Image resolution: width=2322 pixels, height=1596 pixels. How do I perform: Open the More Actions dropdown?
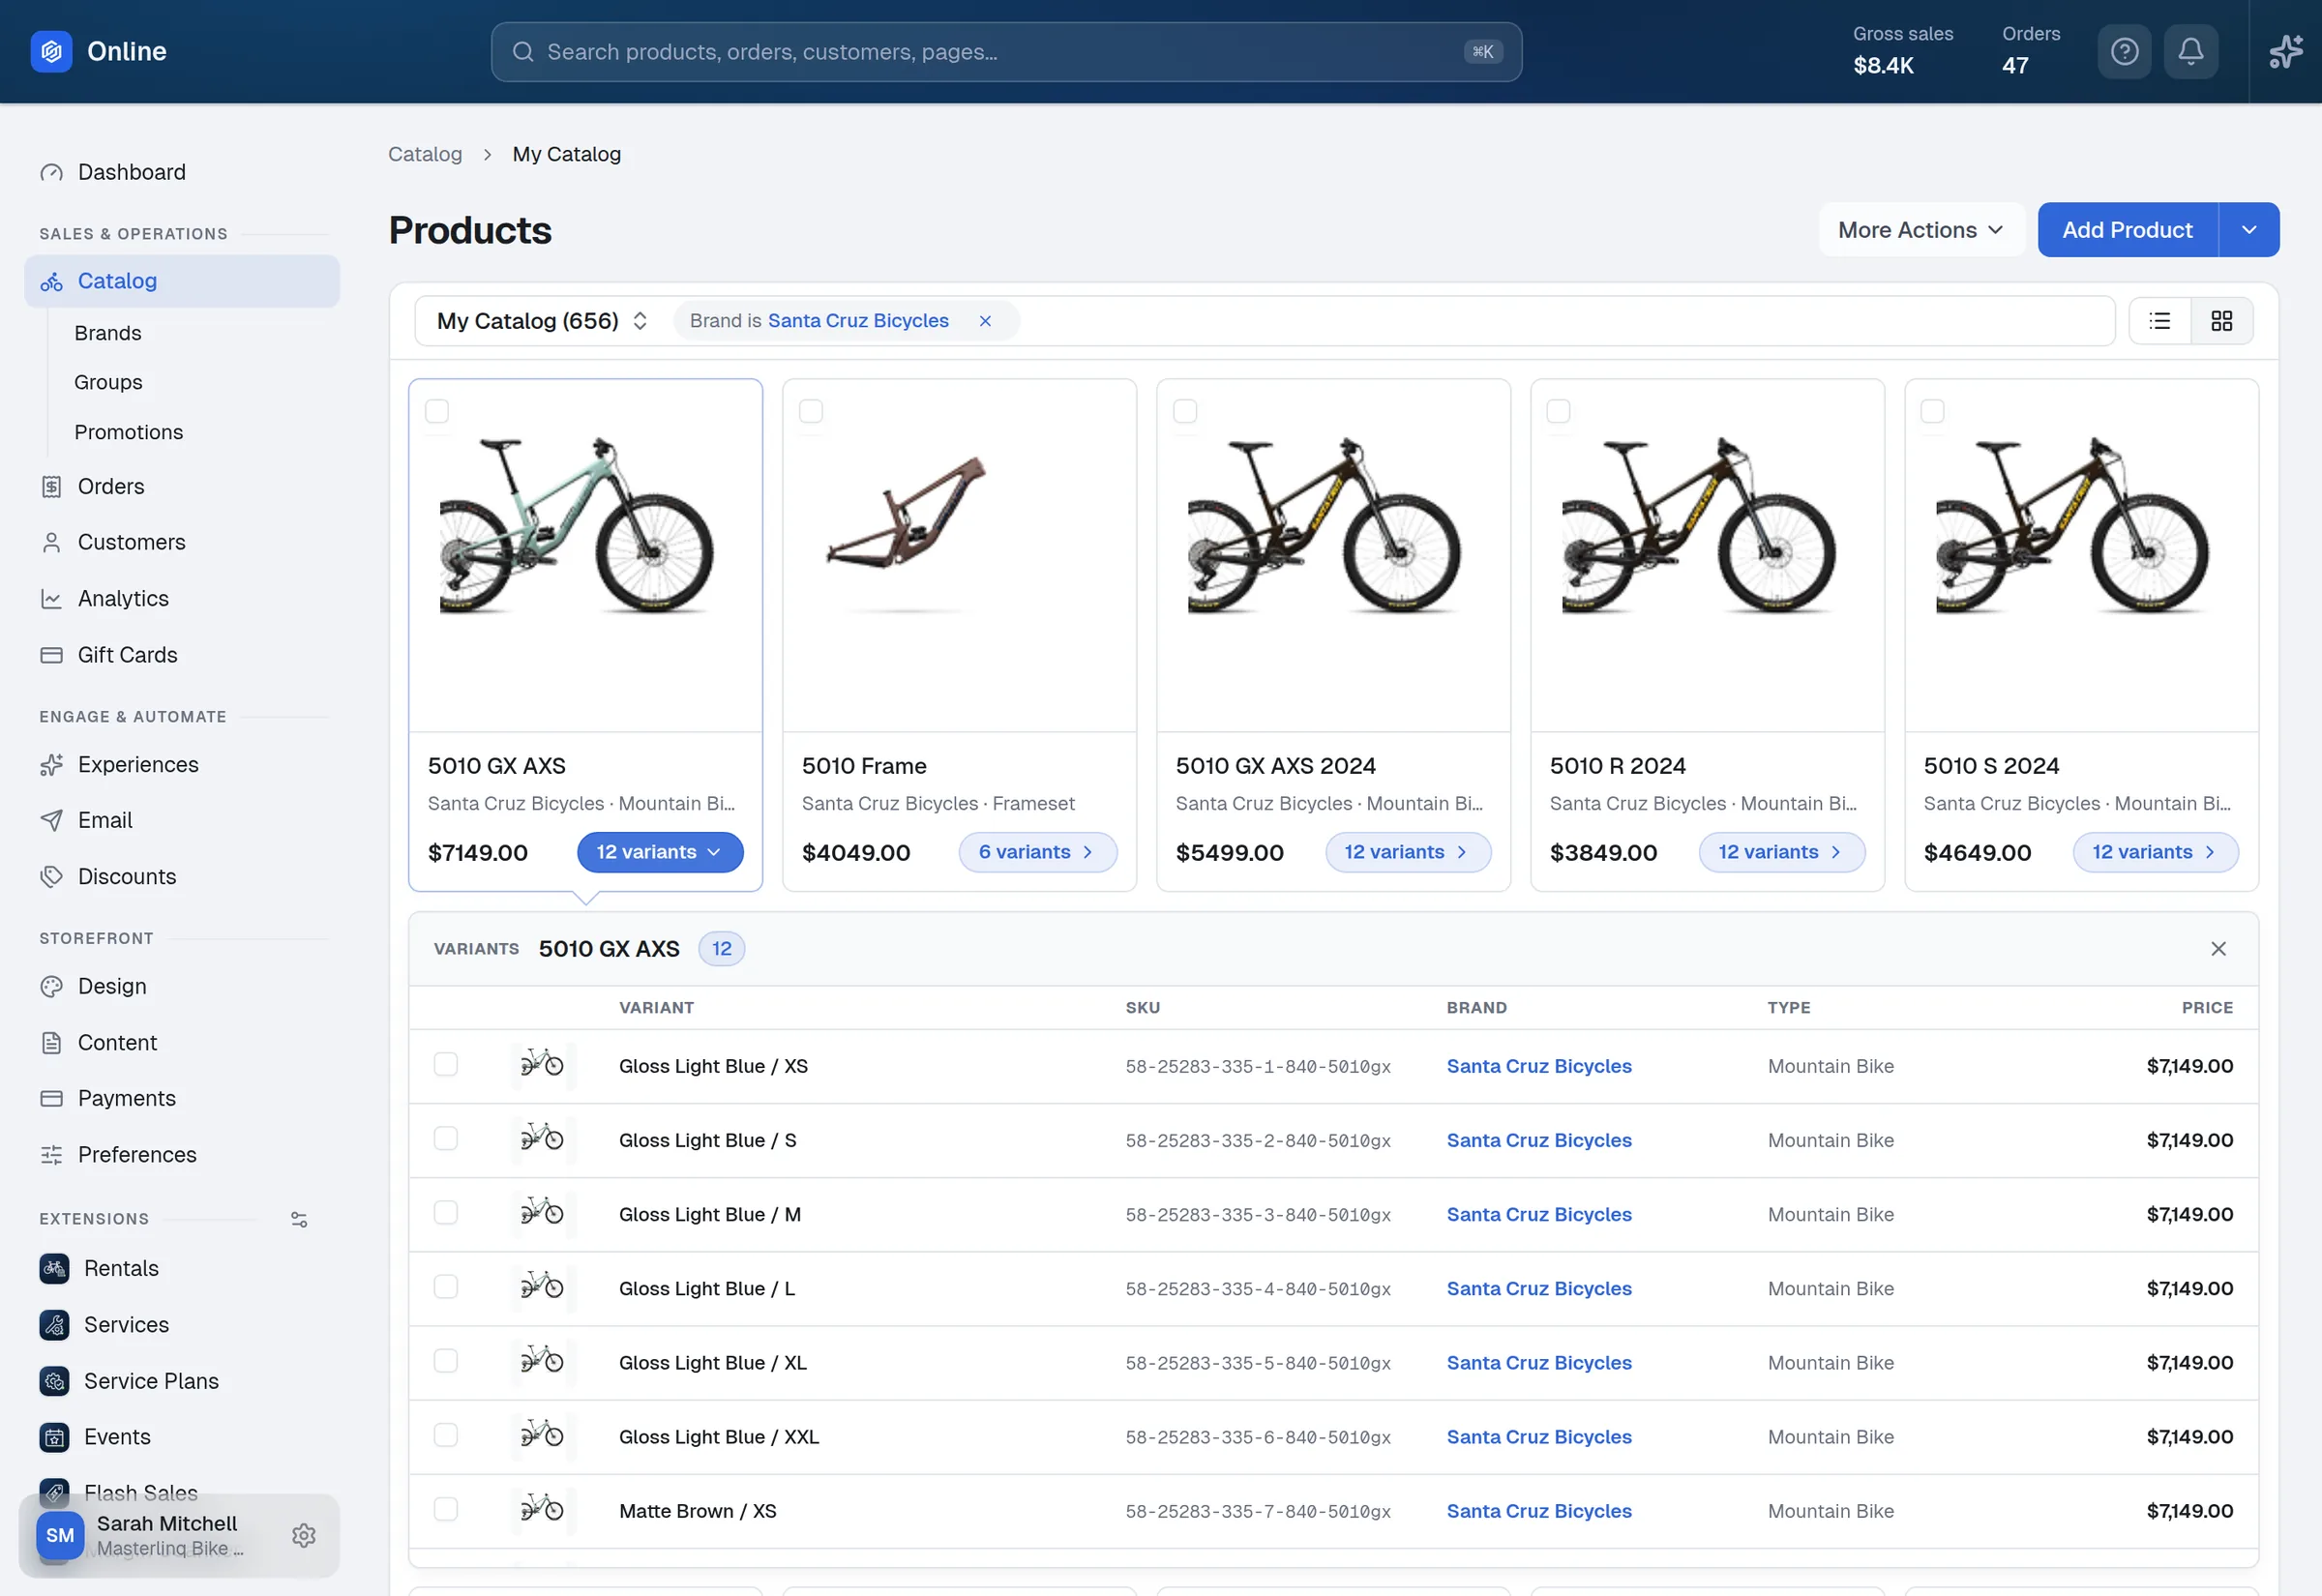coord(1921,230)
